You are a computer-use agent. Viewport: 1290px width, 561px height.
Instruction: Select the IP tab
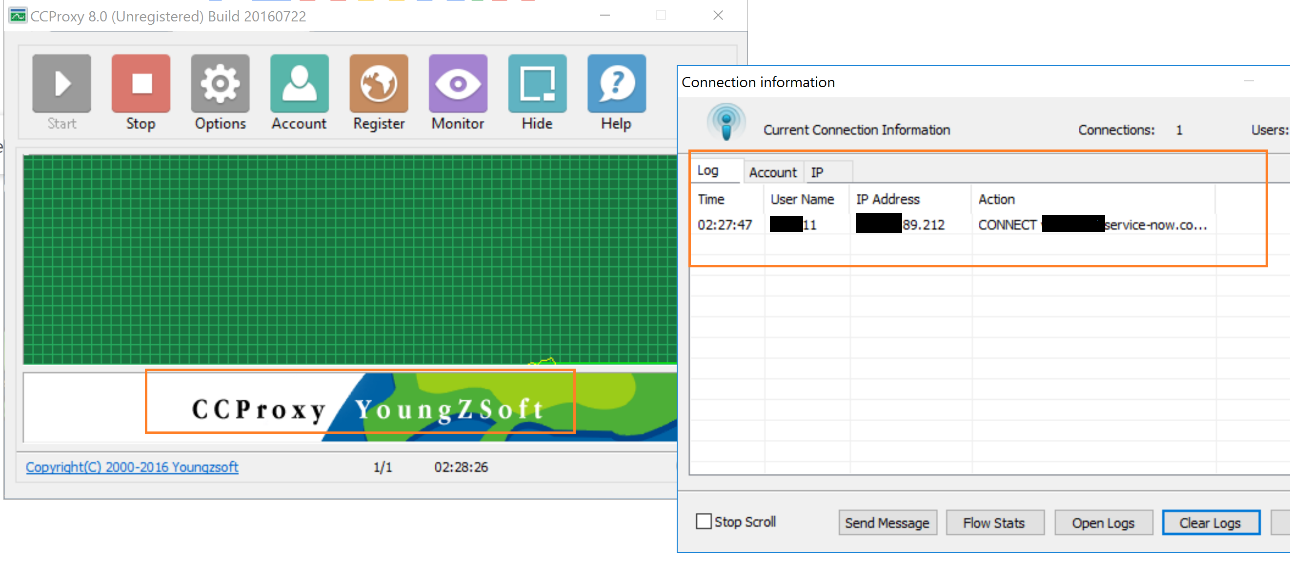[818, 172]
